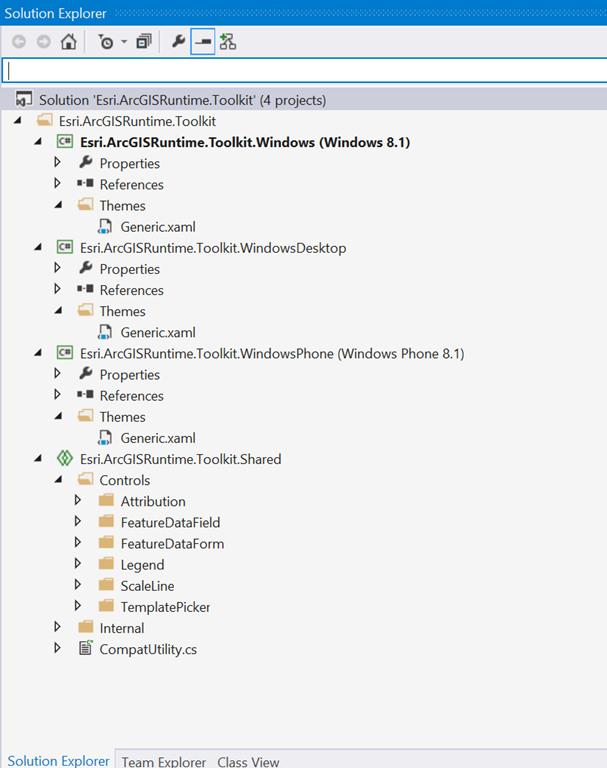Collapse Themes folder under the WindowsDesktop project
This screenshot has width=607, height=768.
click(x=59, y=311)
